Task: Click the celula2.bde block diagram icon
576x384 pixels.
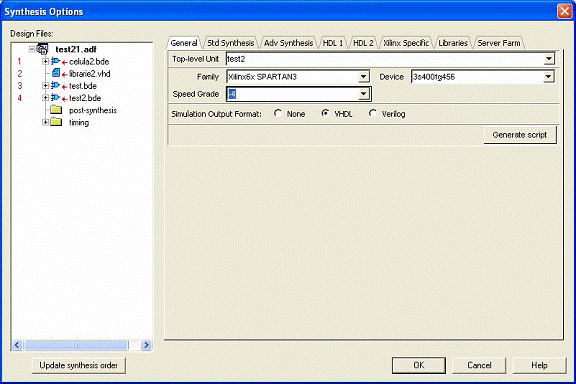Action: 55,61
